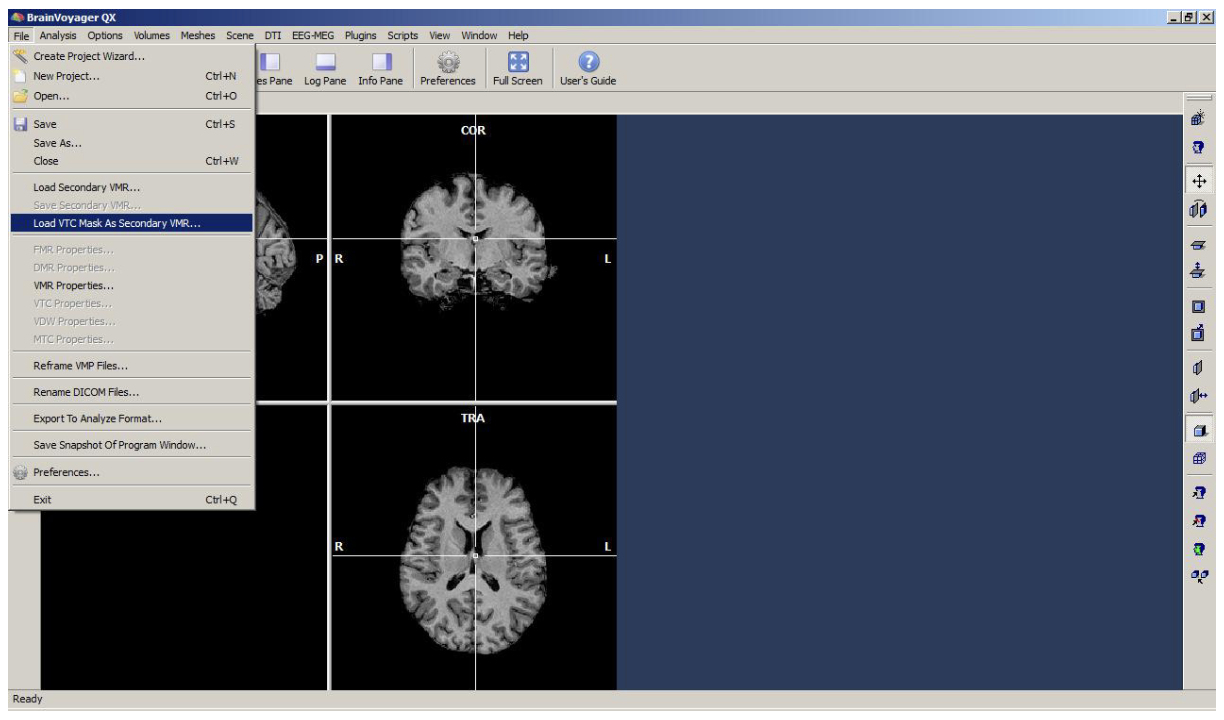The image size is (1224, 720).
Task: Select Rename DICOM Files... menu entry
Action: tap(132, 392)
